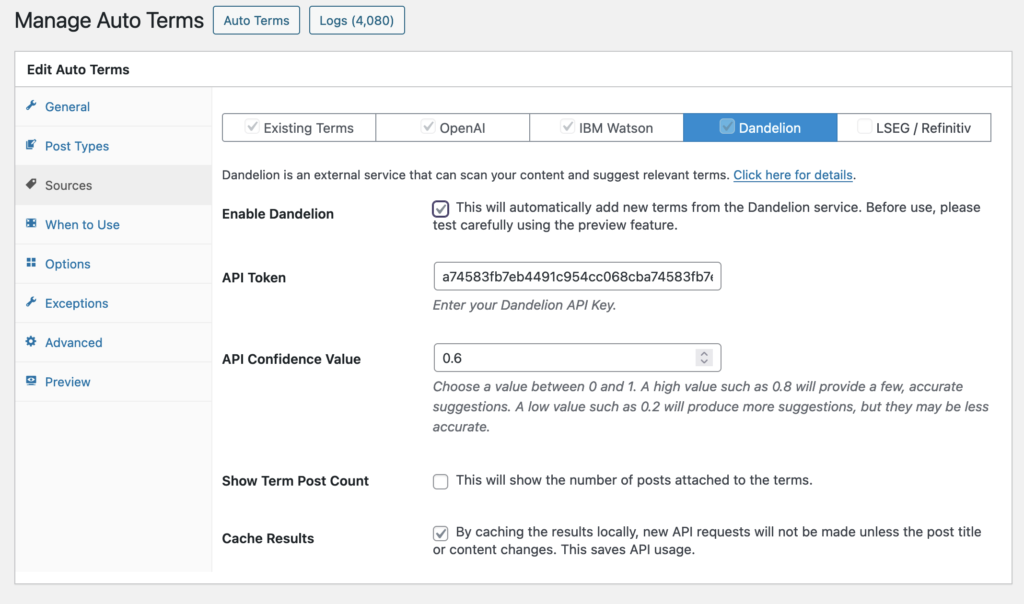Follow the Click here for details link
Screen dimensions: 1024x604
793,175
